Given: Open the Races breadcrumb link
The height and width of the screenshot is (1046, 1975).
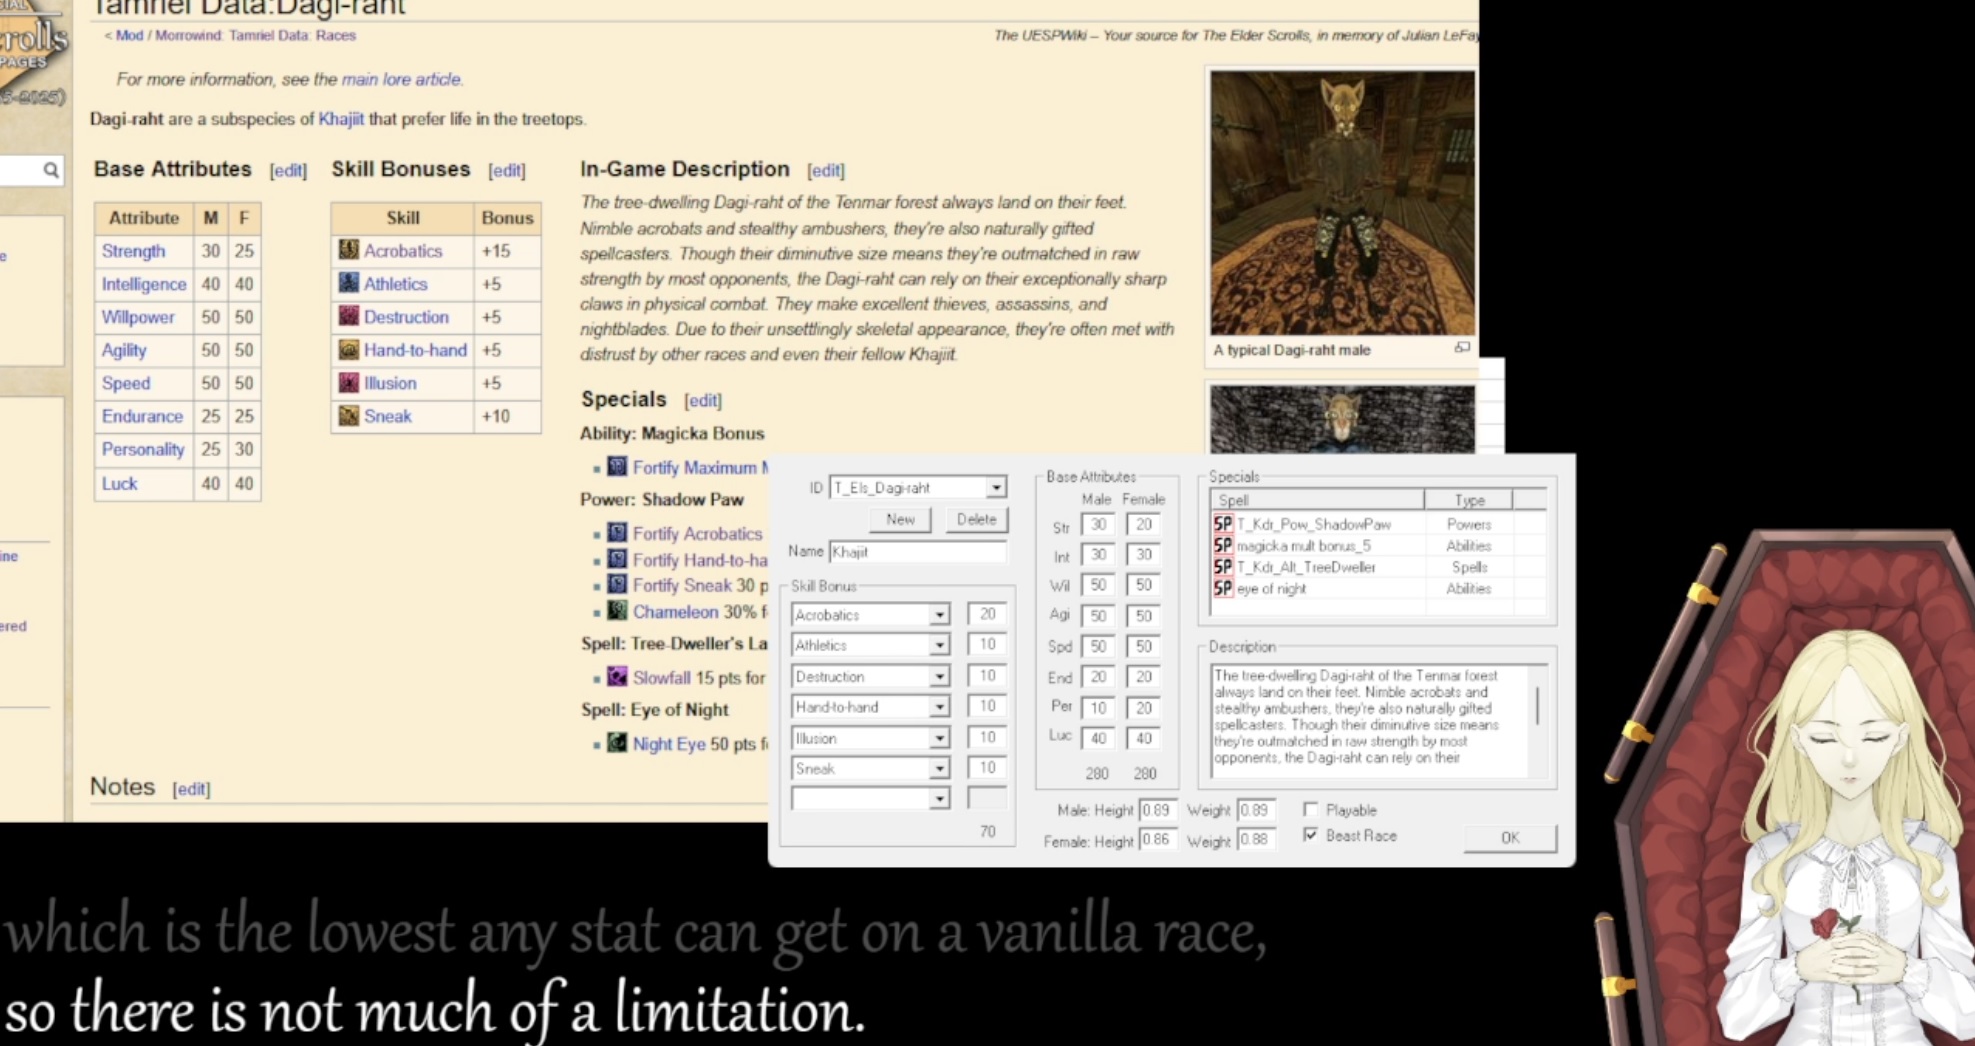Looking at the screenshot, I should point(335,35).
